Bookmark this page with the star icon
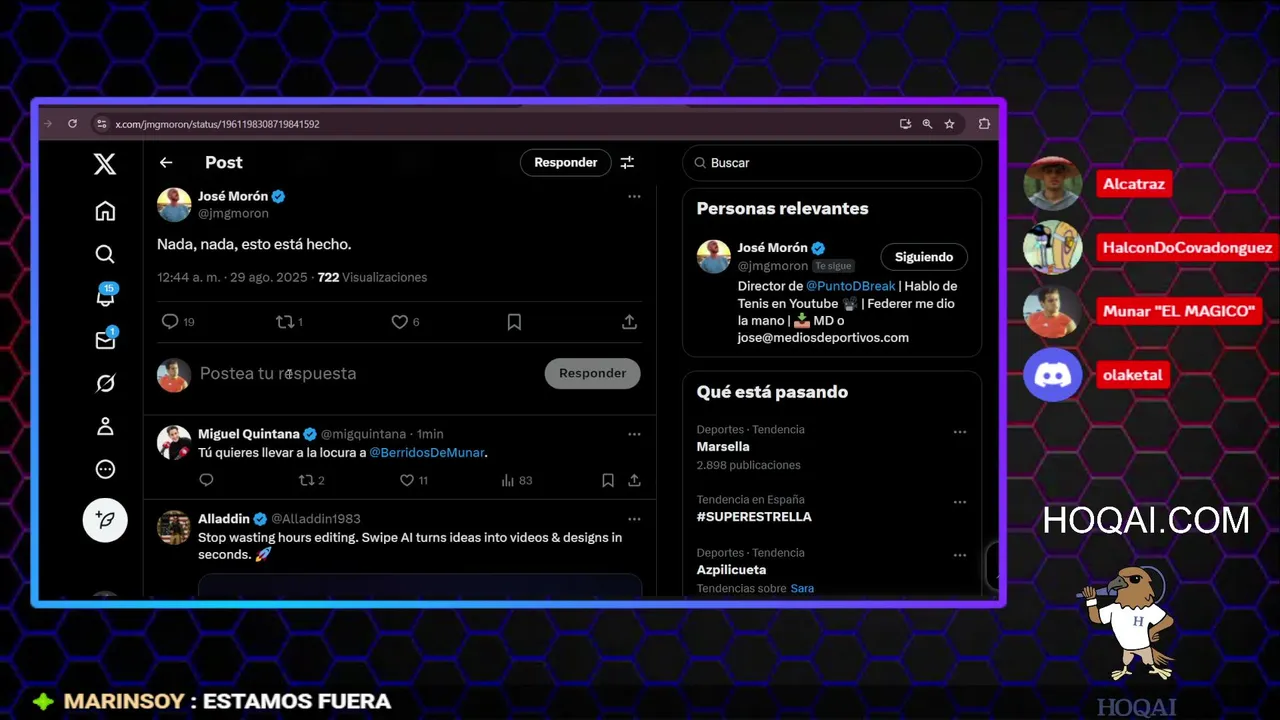Viewport: 1280px width, 720px height. coord(949,124)
